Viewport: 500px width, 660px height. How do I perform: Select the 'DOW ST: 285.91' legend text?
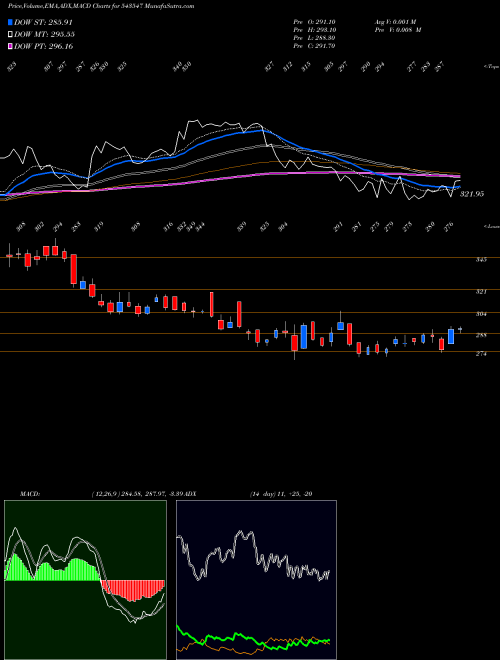pyautogui.click(x=43, y=22)
